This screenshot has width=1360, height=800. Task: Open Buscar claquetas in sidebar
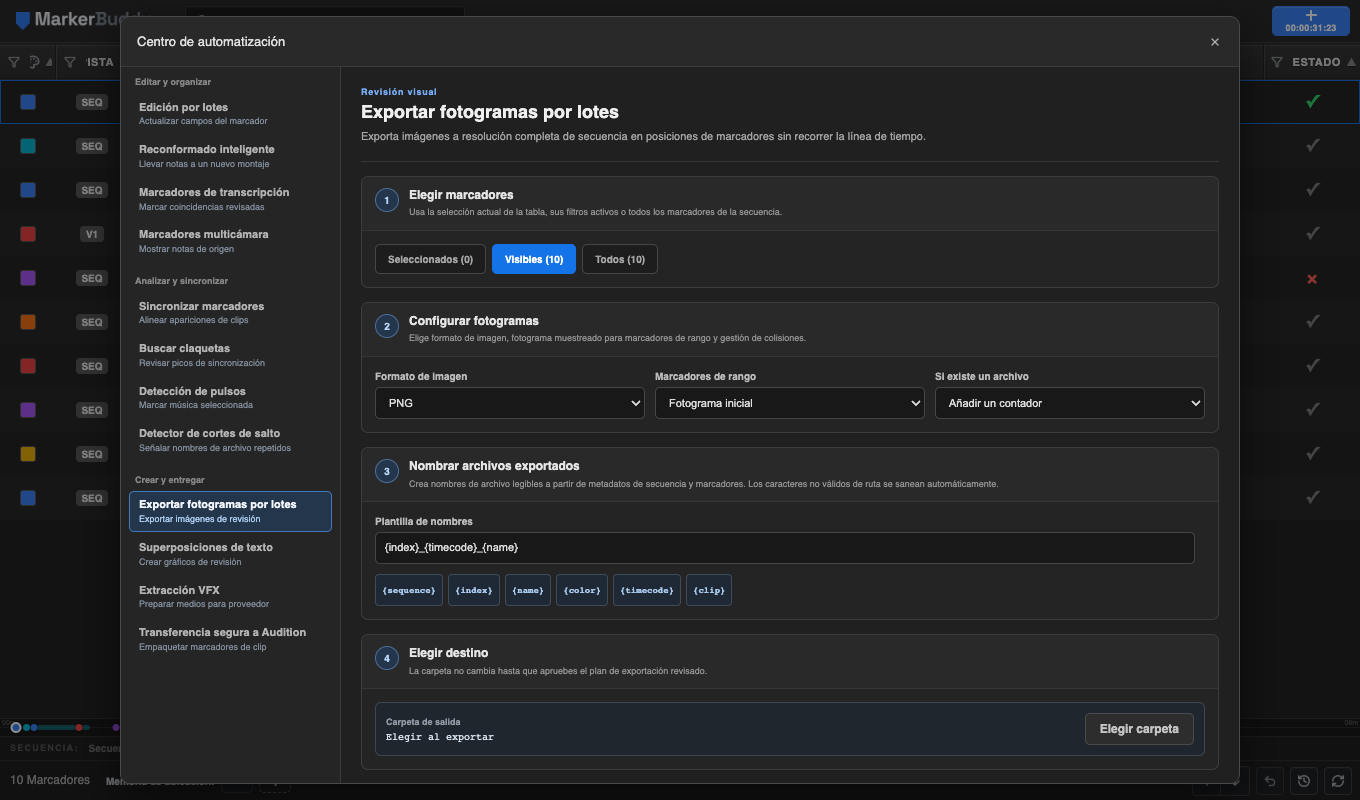click(x=230, y=355)
